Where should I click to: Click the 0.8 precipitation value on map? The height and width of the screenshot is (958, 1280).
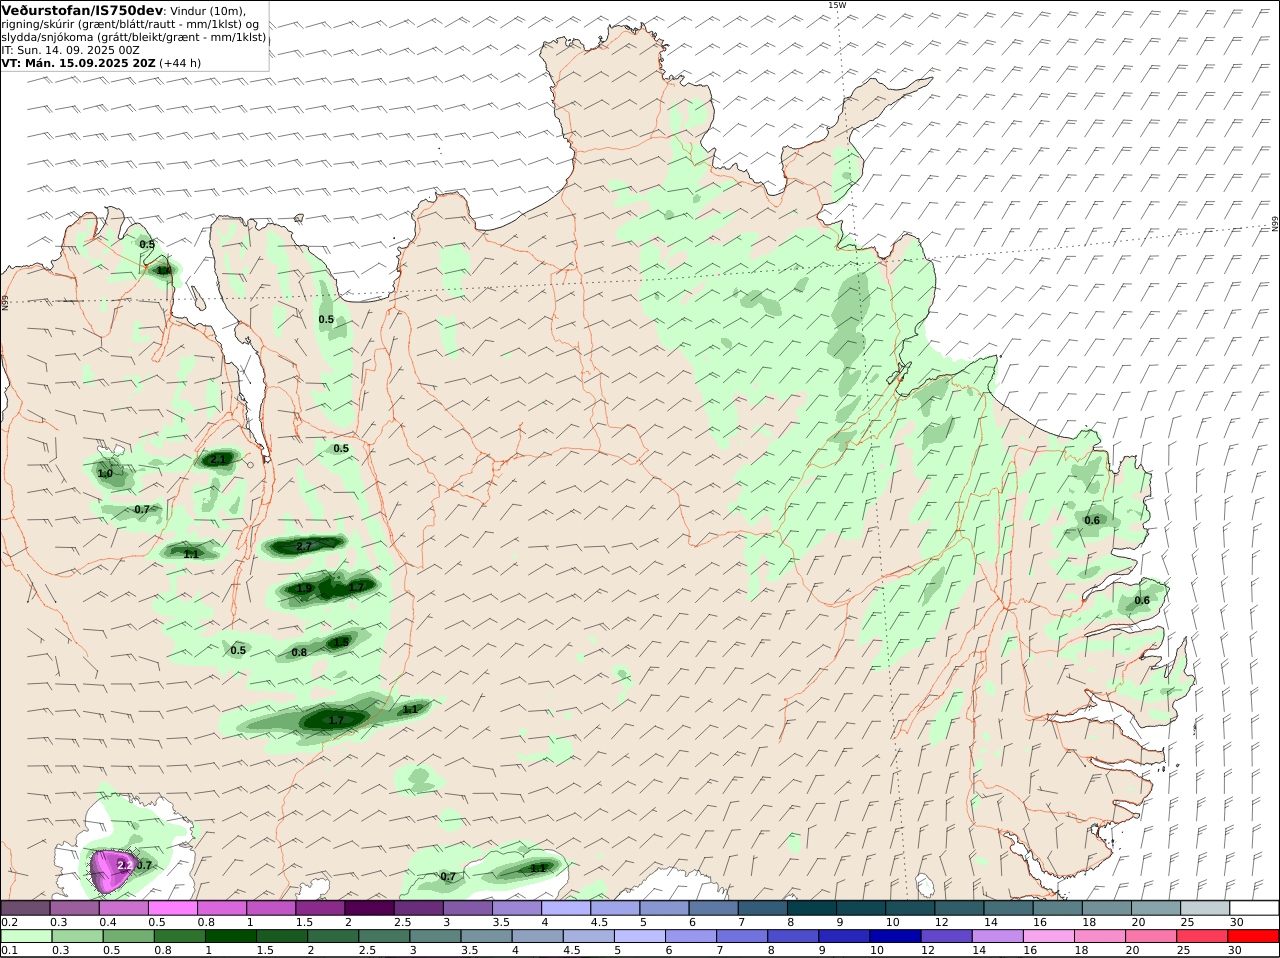tap(299, 652)
